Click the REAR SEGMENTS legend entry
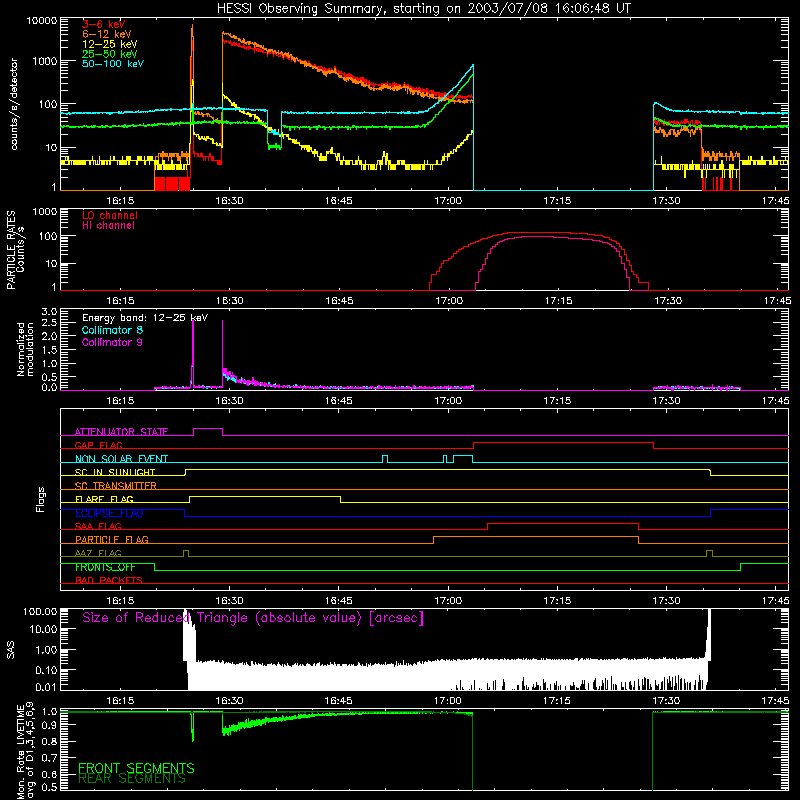The width and height of the screenshot is (800, 800). coord(132,779)
